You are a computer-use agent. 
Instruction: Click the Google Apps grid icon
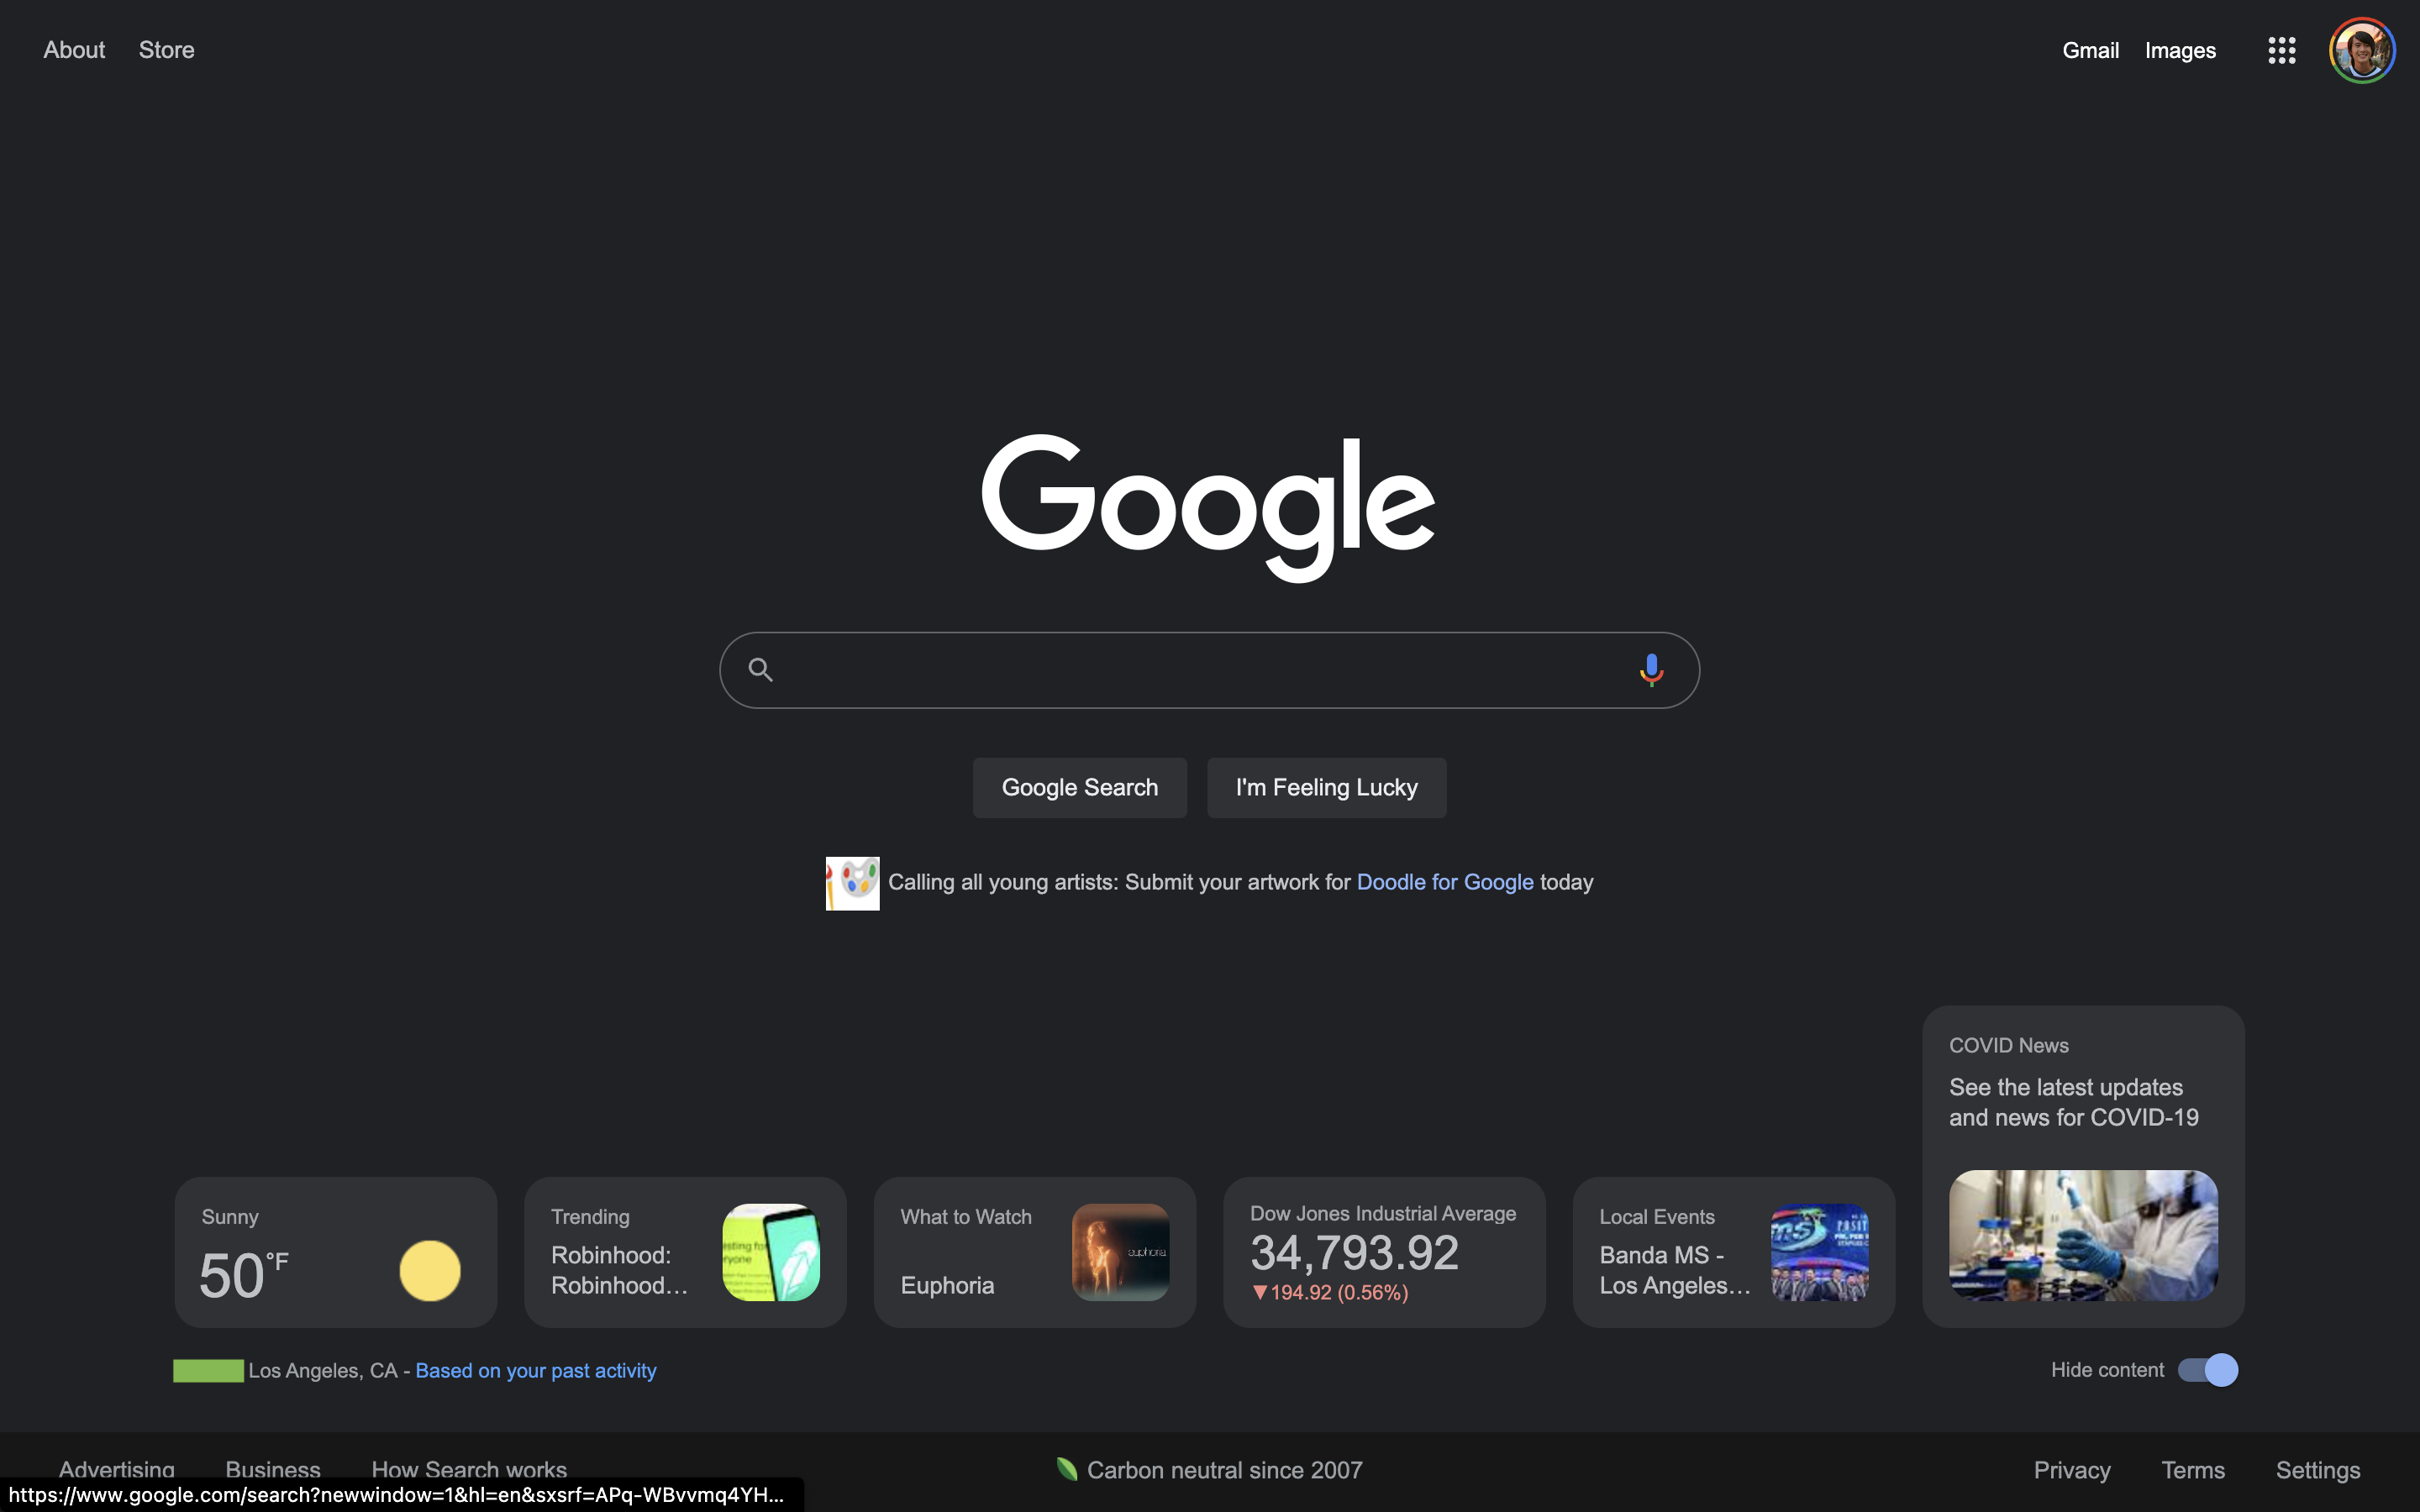point(2281,49)
